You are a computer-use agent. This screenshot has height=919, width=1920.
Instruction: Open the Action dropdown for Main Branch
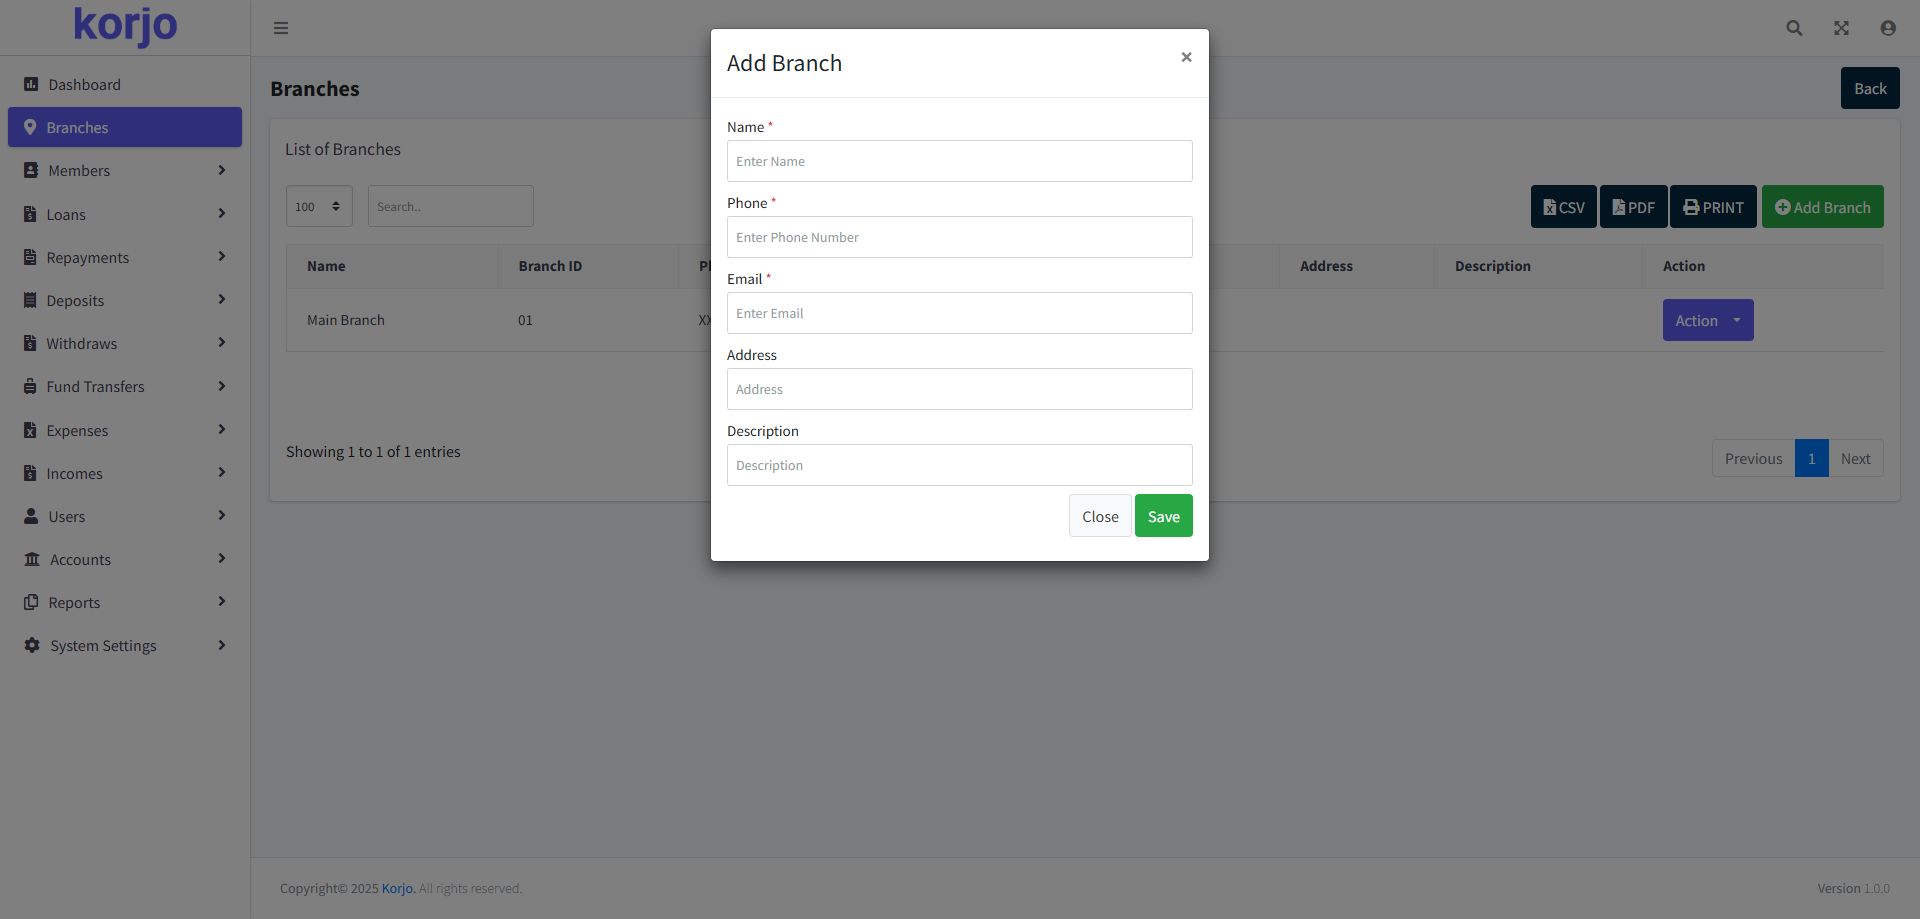coord(1707,321)
